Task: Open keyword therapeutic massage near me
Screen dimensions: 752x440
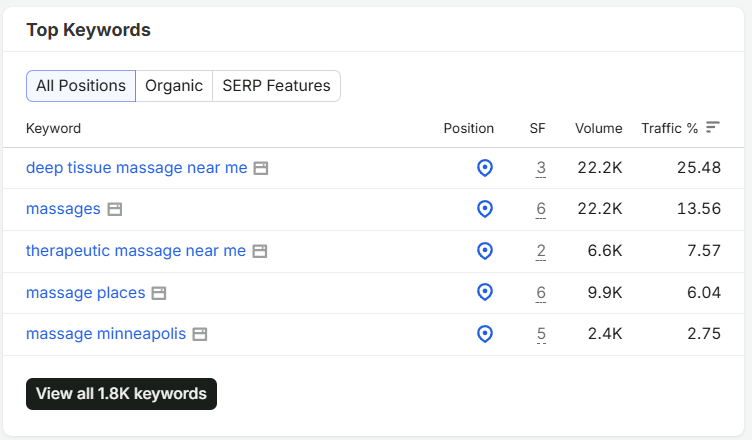Action: 136,250
